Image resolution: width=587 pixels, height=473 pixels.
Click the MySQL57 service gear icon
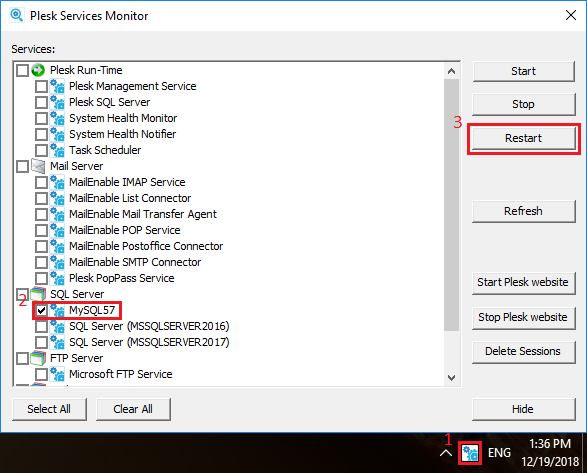[57, 310]
